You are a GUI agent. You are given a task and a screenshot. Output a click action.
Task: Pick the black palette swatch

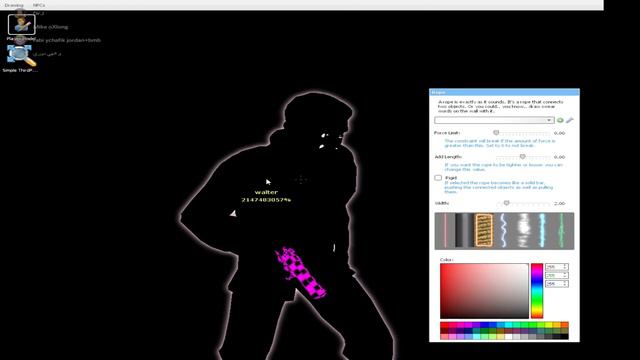pyautogui.click(x=565, y=337)
